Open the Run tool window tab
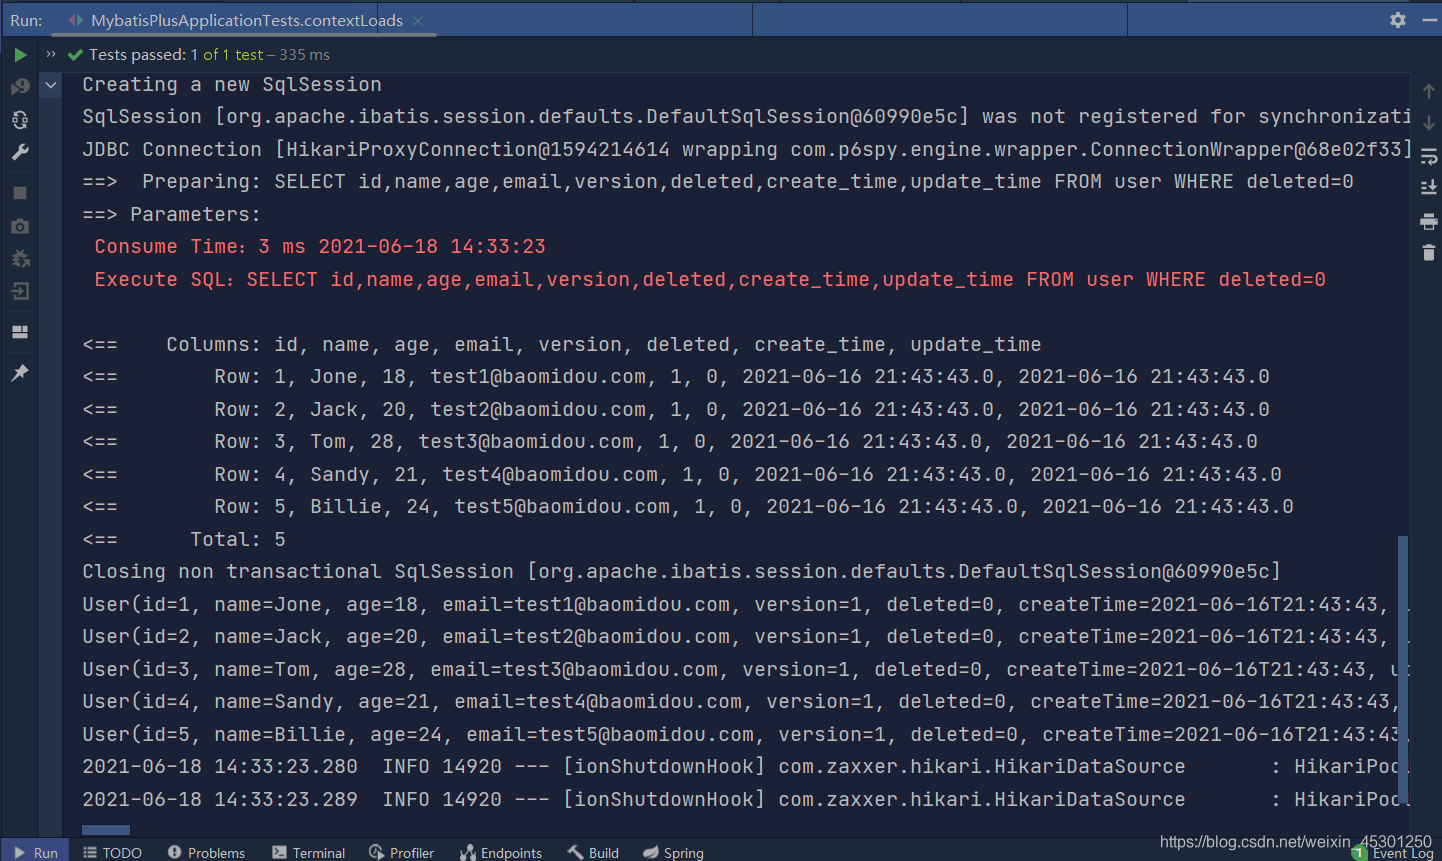 click(35, 852)
